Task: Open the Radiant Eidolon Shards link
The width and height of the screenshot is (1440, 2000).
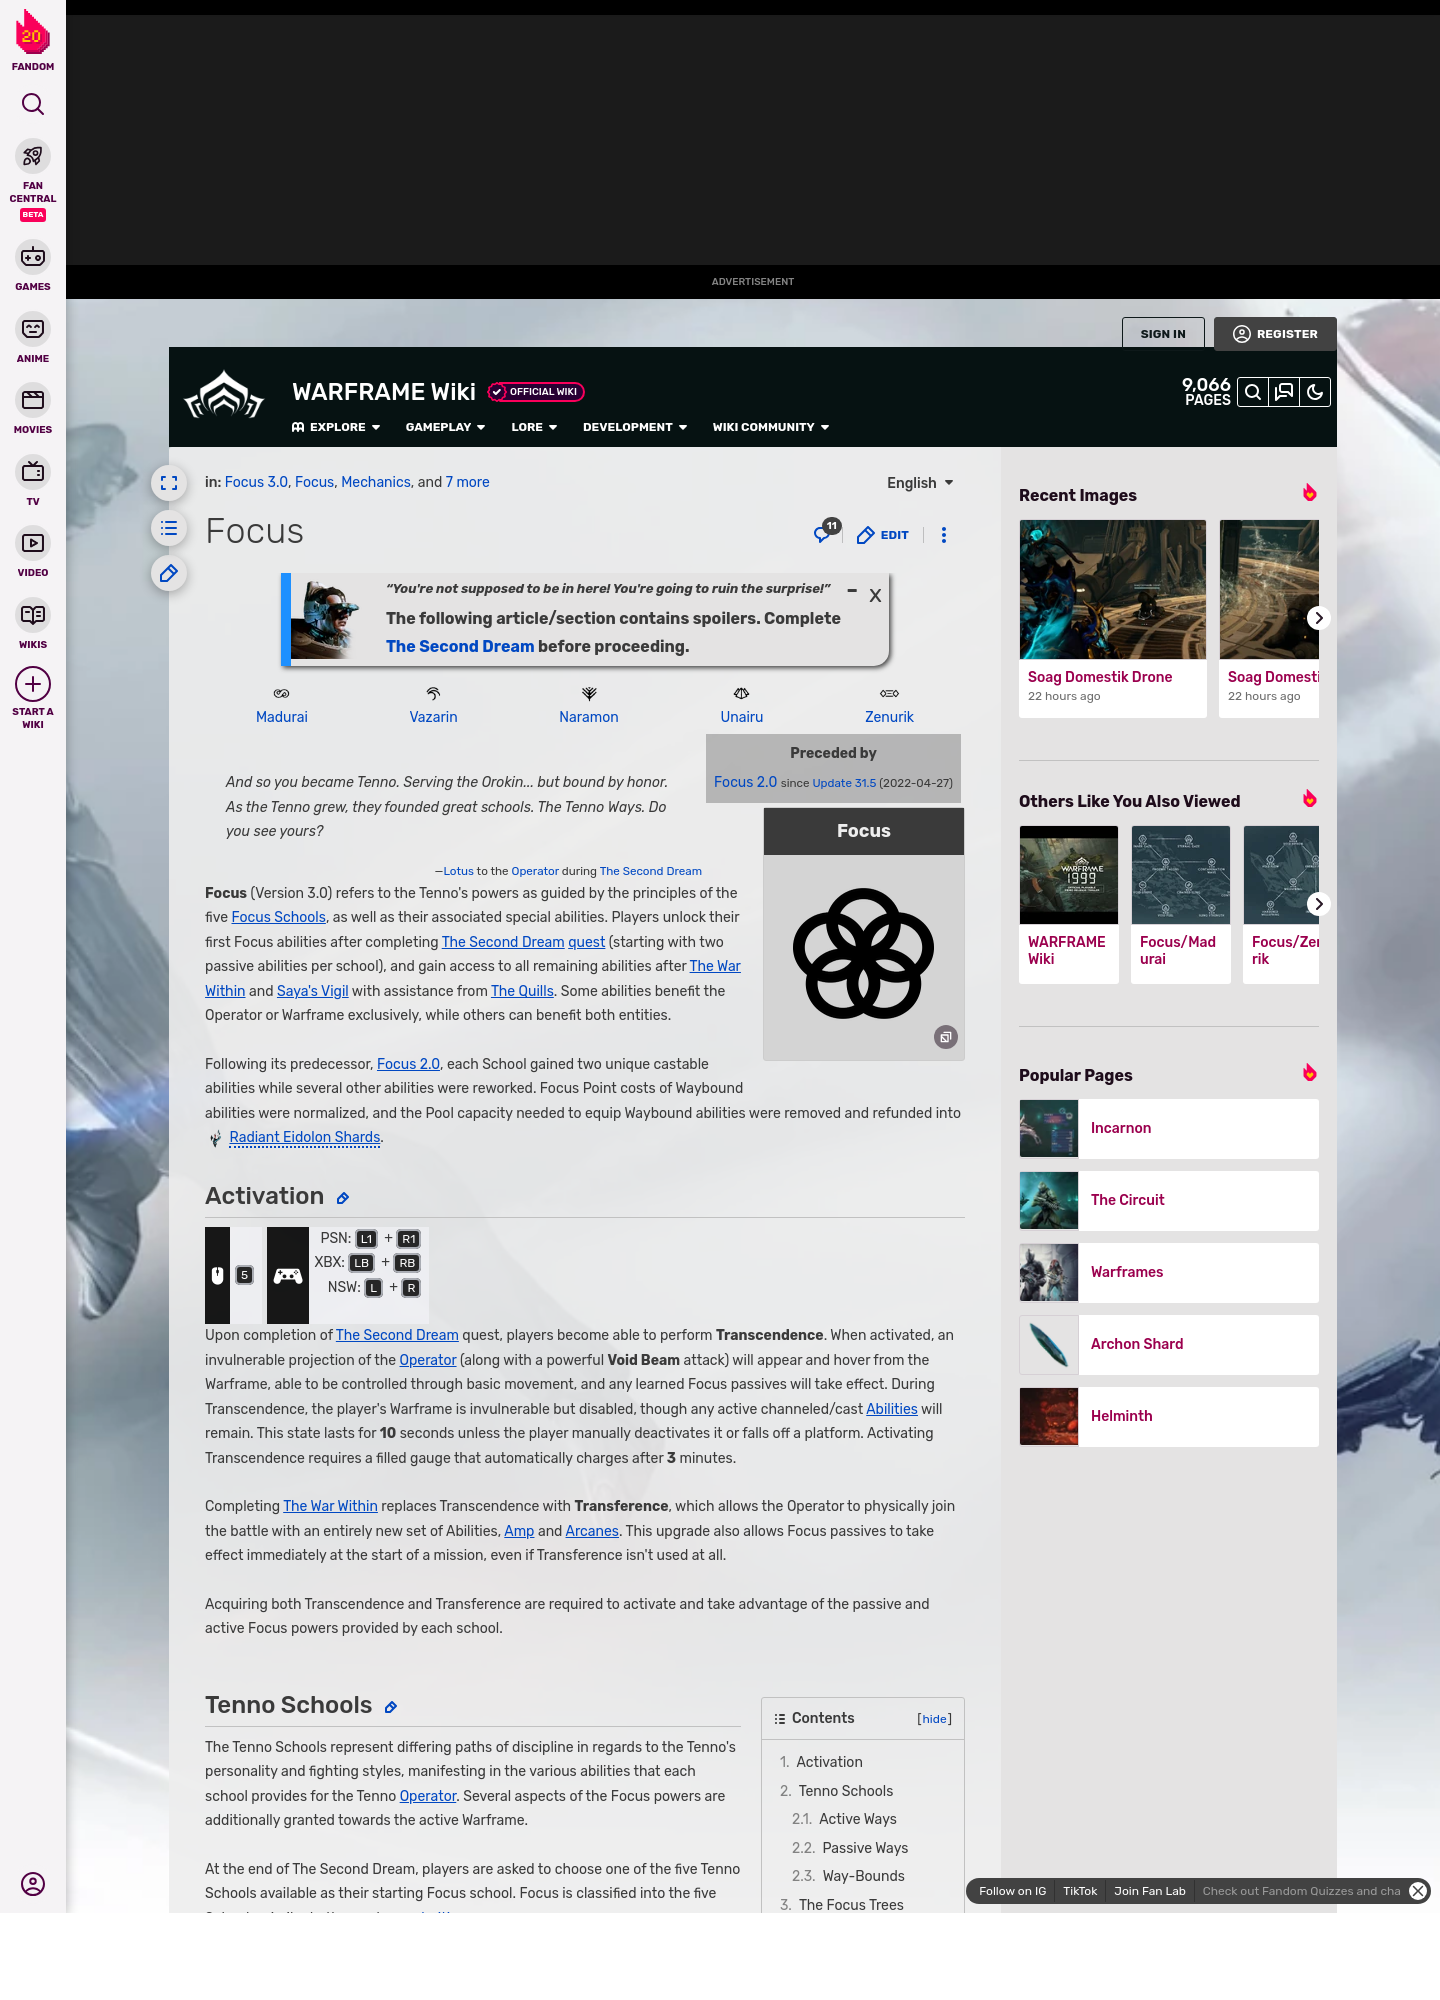Action: click(305, 1137)
